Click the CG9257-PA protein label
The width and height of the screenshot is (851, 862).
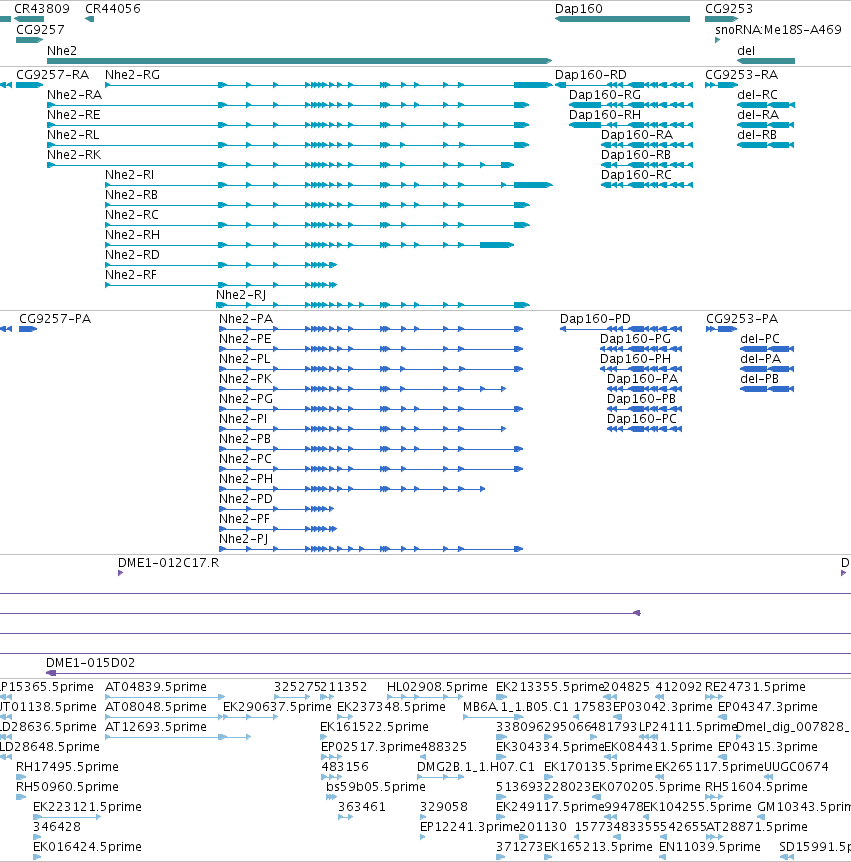click(55, 319)
